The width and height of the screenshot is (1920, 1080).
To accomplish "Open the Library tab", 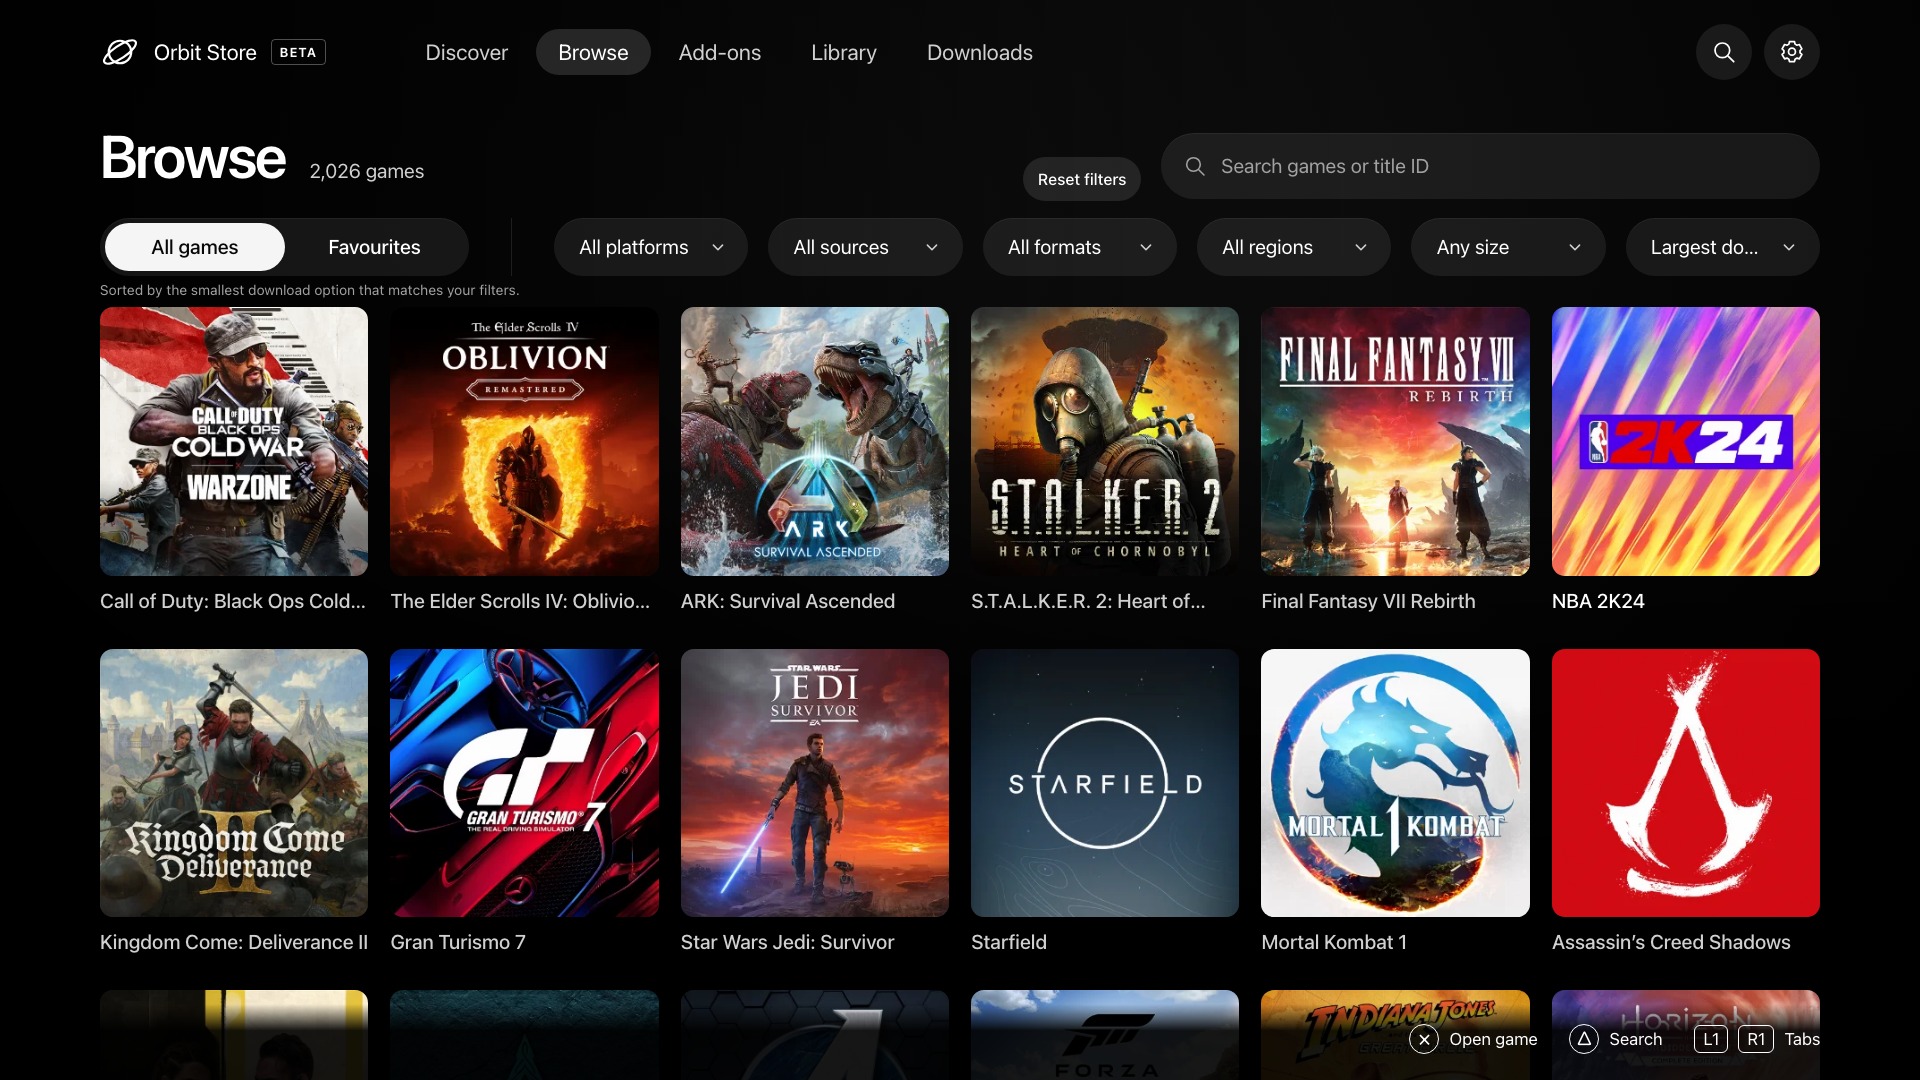I will pyautogui.click(x=844, y=52).
